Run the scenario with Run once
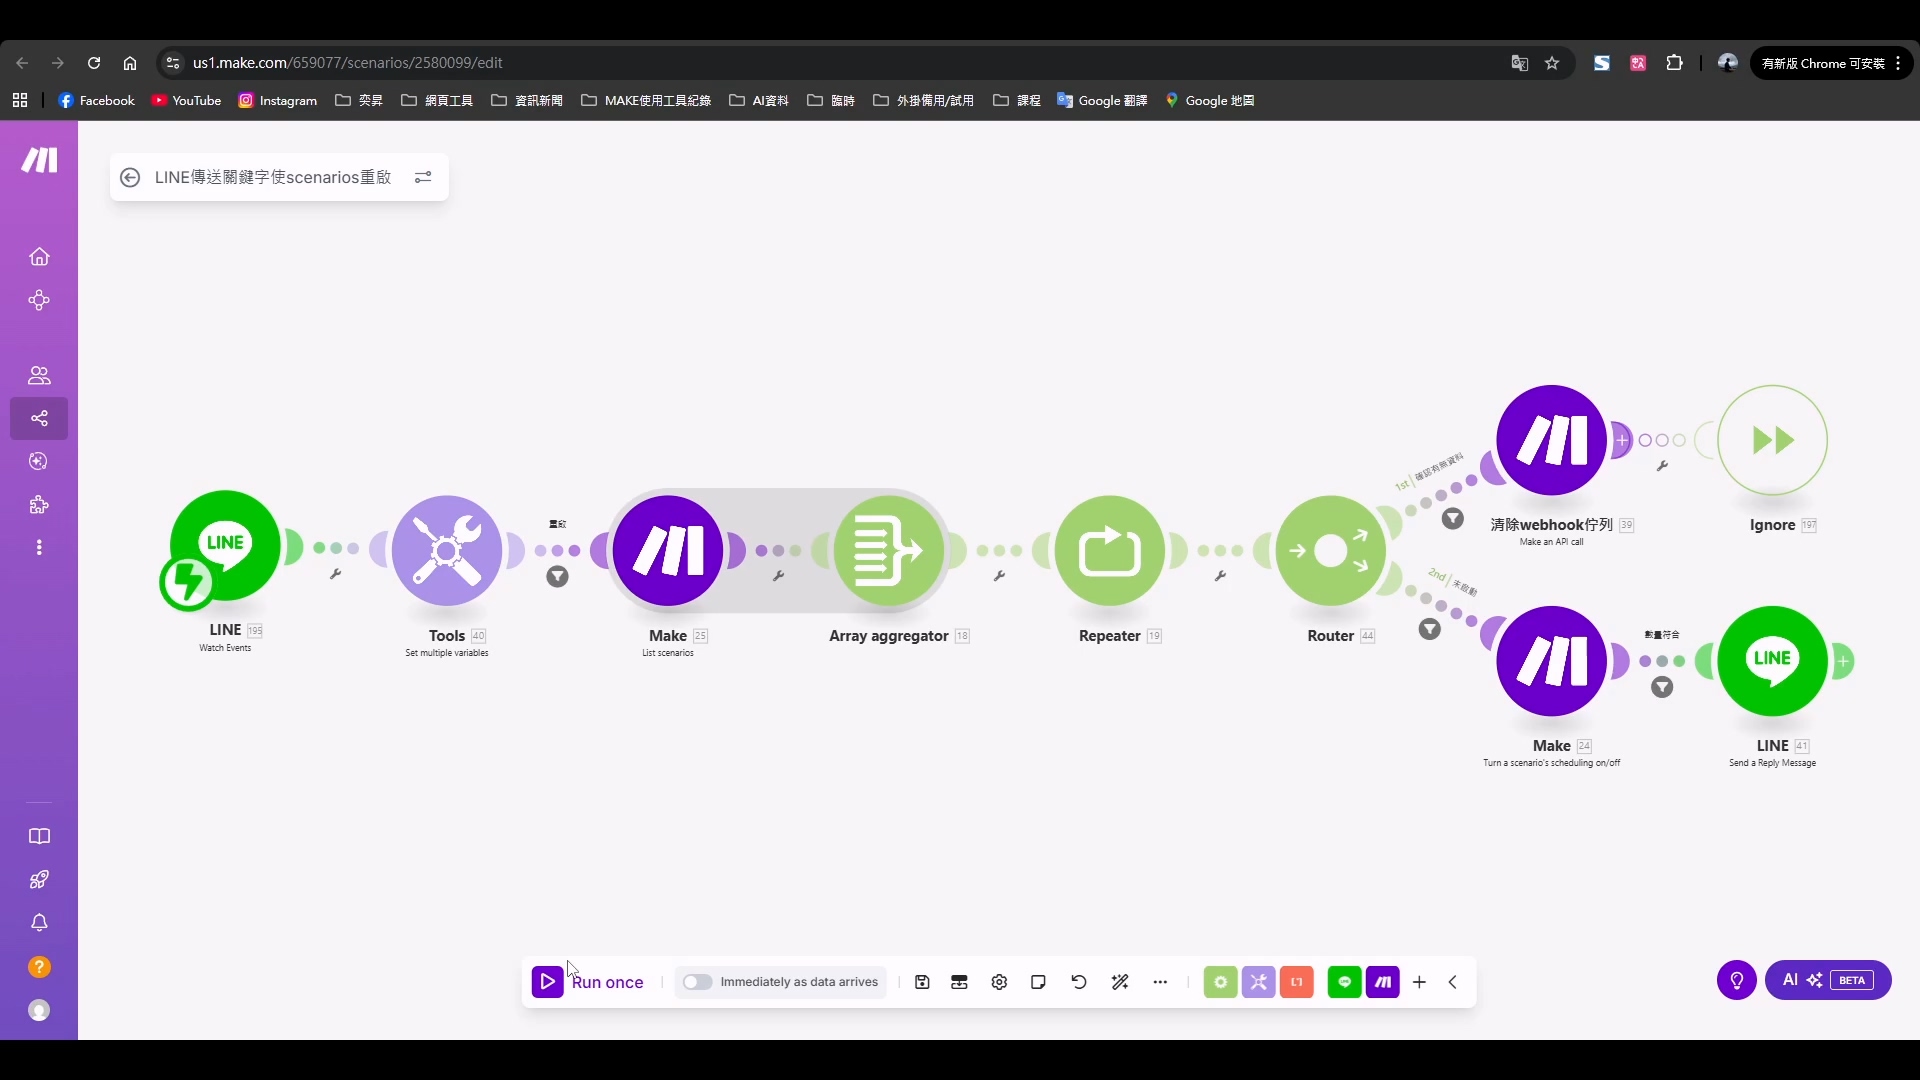The width and height of the screenshot is (1920, 1080). point(588,982)
